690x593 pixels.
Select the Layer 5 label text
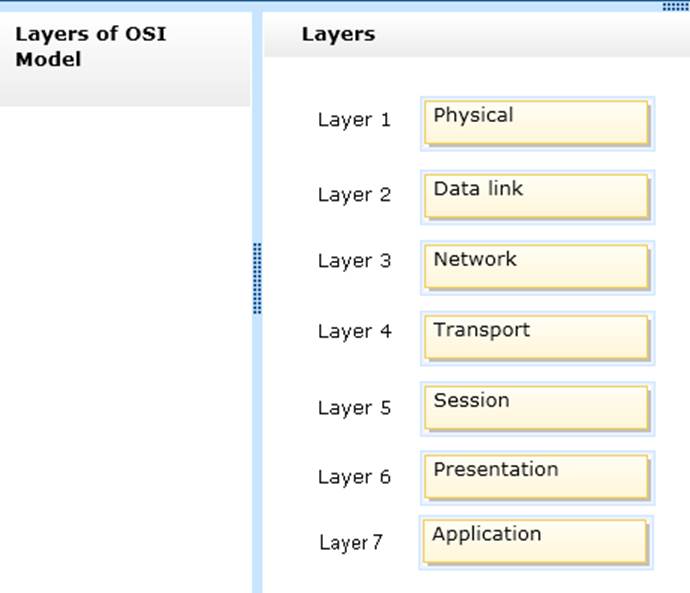[354, 408]
